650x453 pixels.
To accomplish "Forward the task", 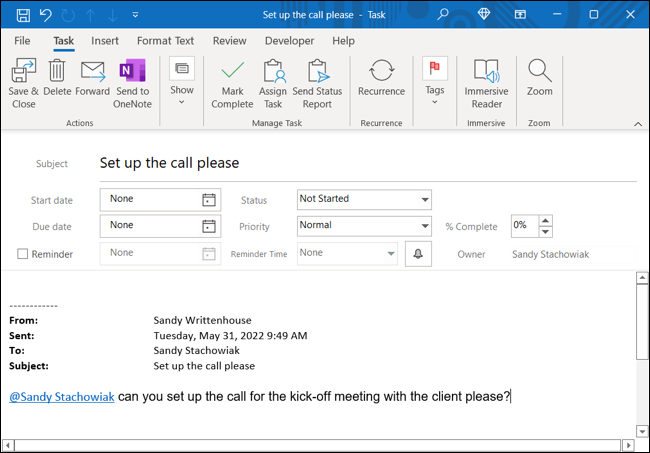I will tap(92, 78).
